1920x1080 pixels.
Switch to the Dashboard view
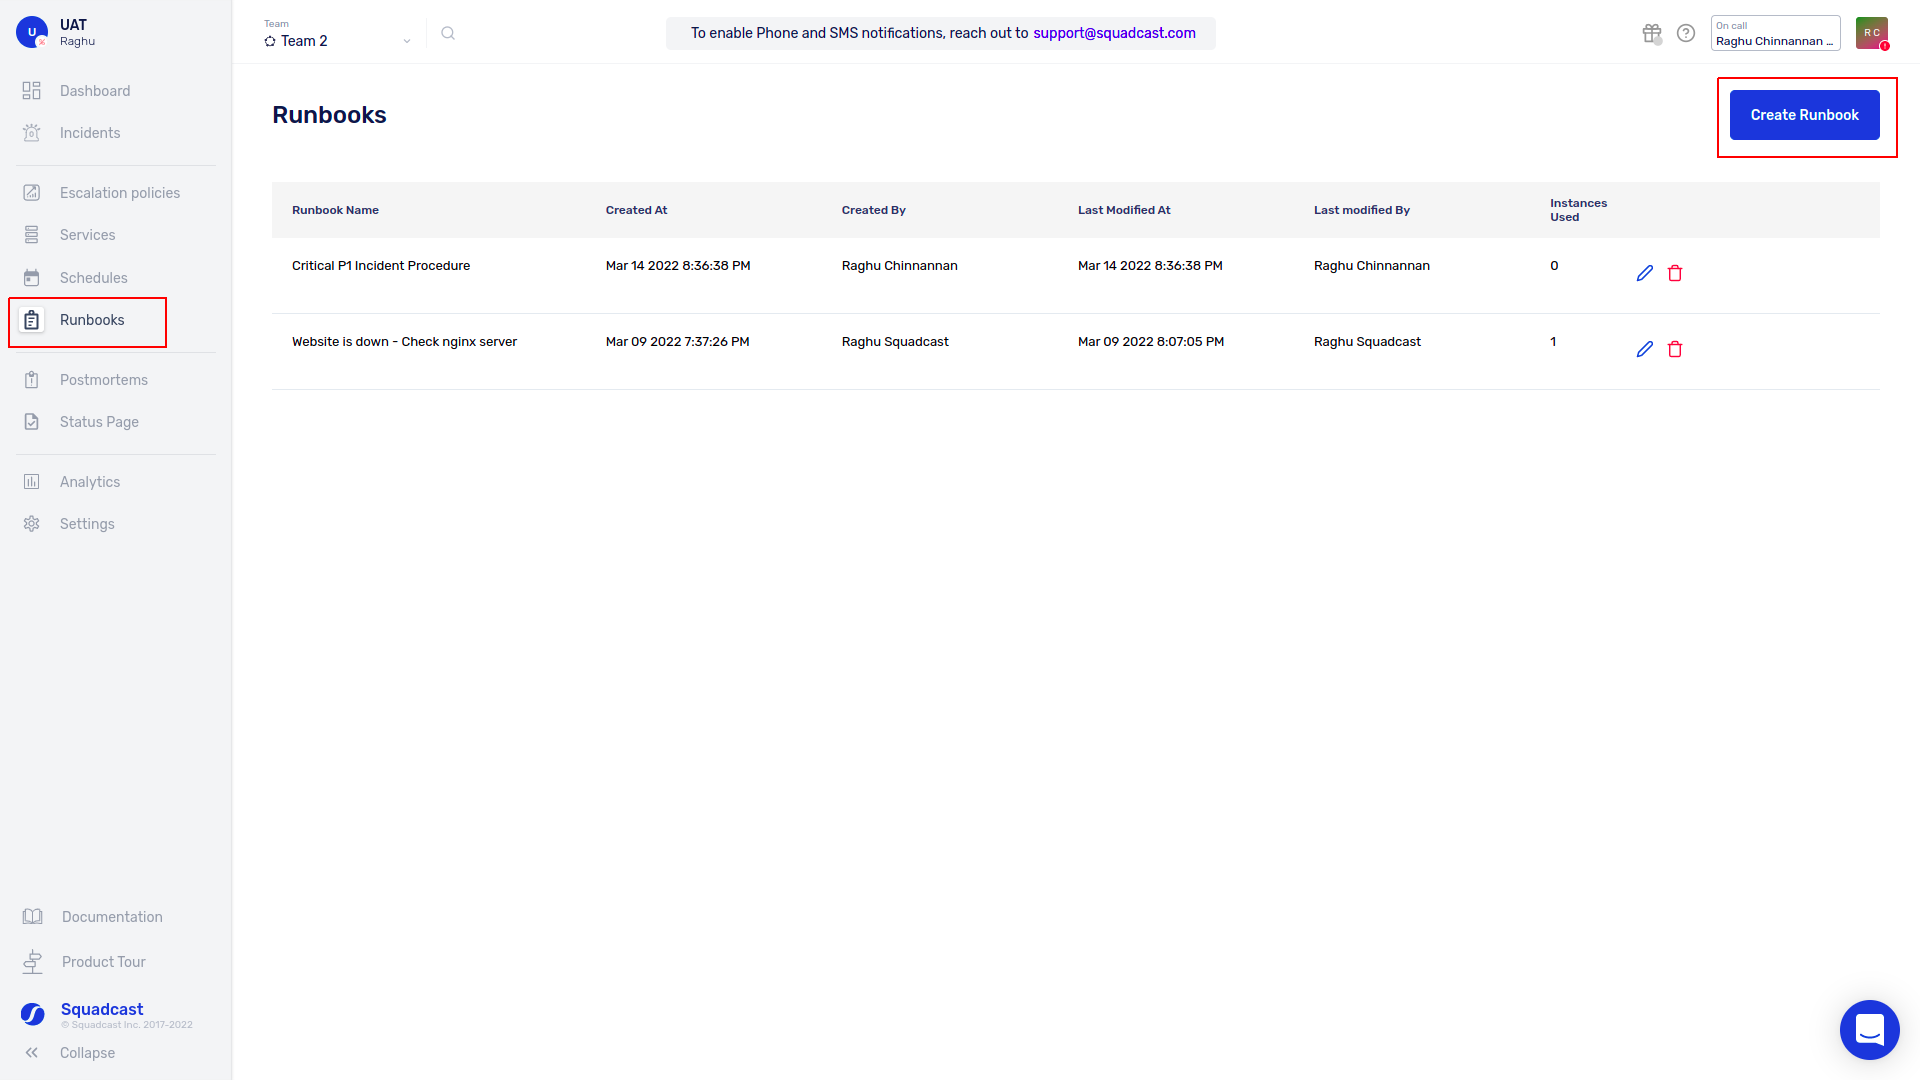(x=95, y=90)
